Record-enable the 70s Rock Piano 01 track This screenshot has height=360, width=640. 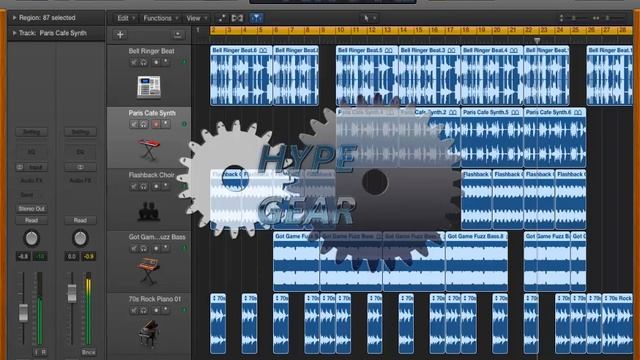tap(156, 310)
